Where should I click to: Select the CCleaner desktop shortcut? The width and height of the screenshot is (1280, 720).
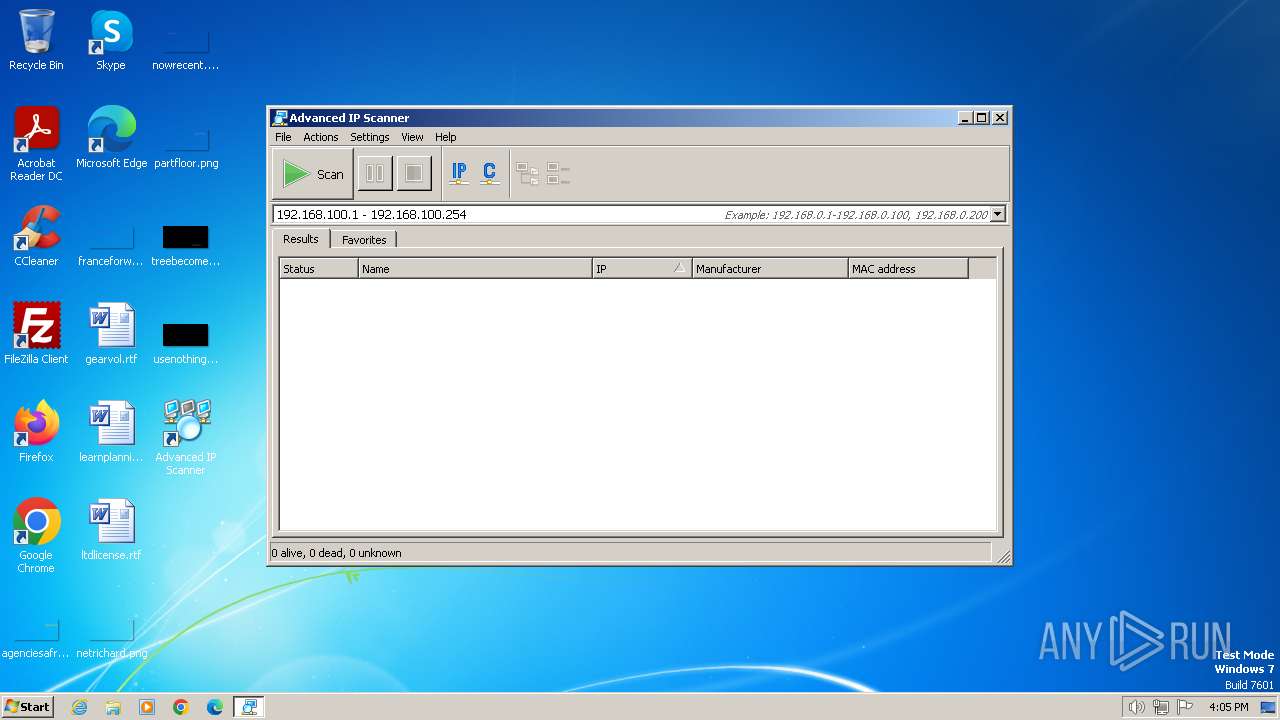[36, 236]
